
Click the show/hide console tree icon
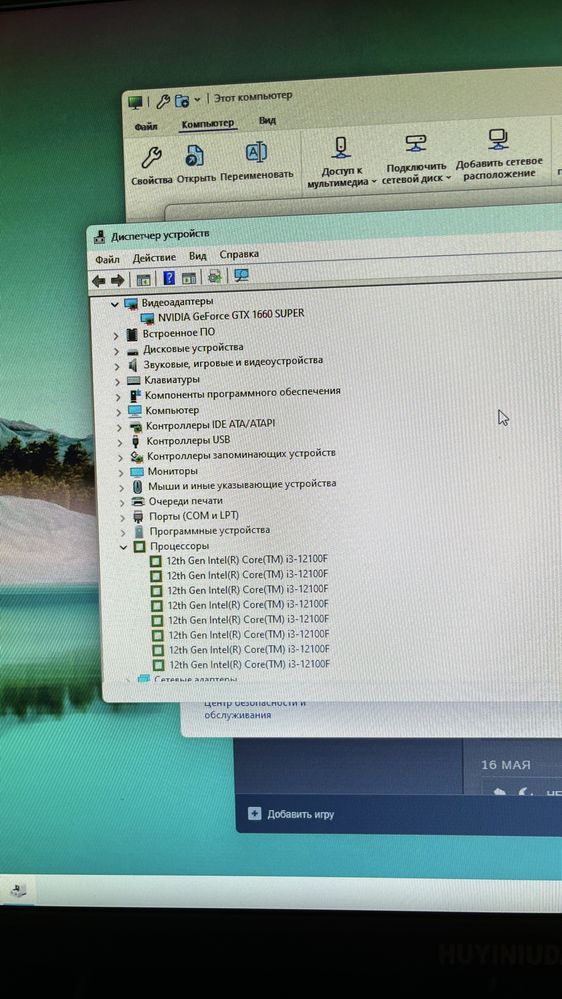coord(143,280)
